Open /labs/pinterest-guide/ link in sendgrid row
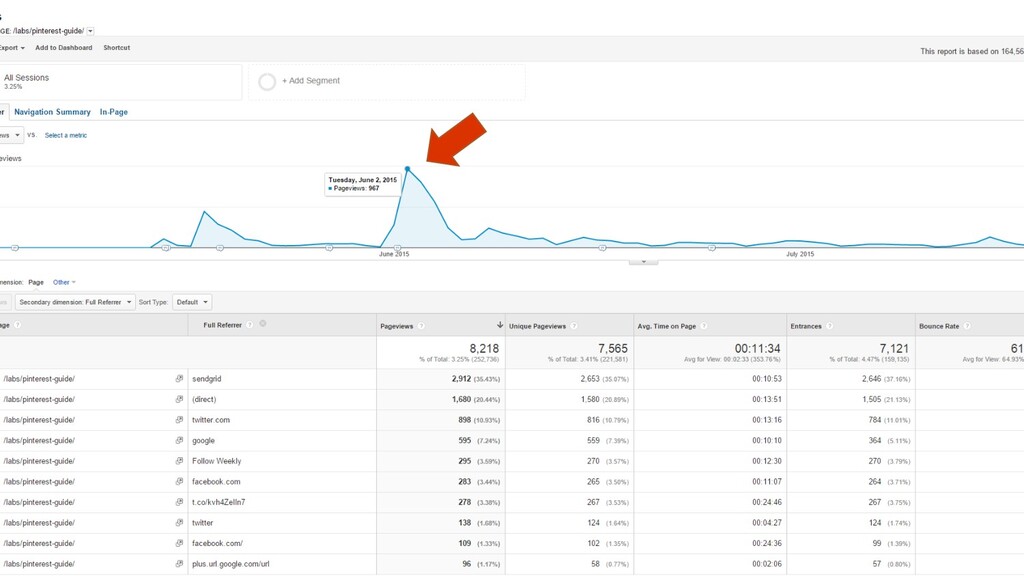The height and width of the screenshot is (576, 1024). click(39, 379)
